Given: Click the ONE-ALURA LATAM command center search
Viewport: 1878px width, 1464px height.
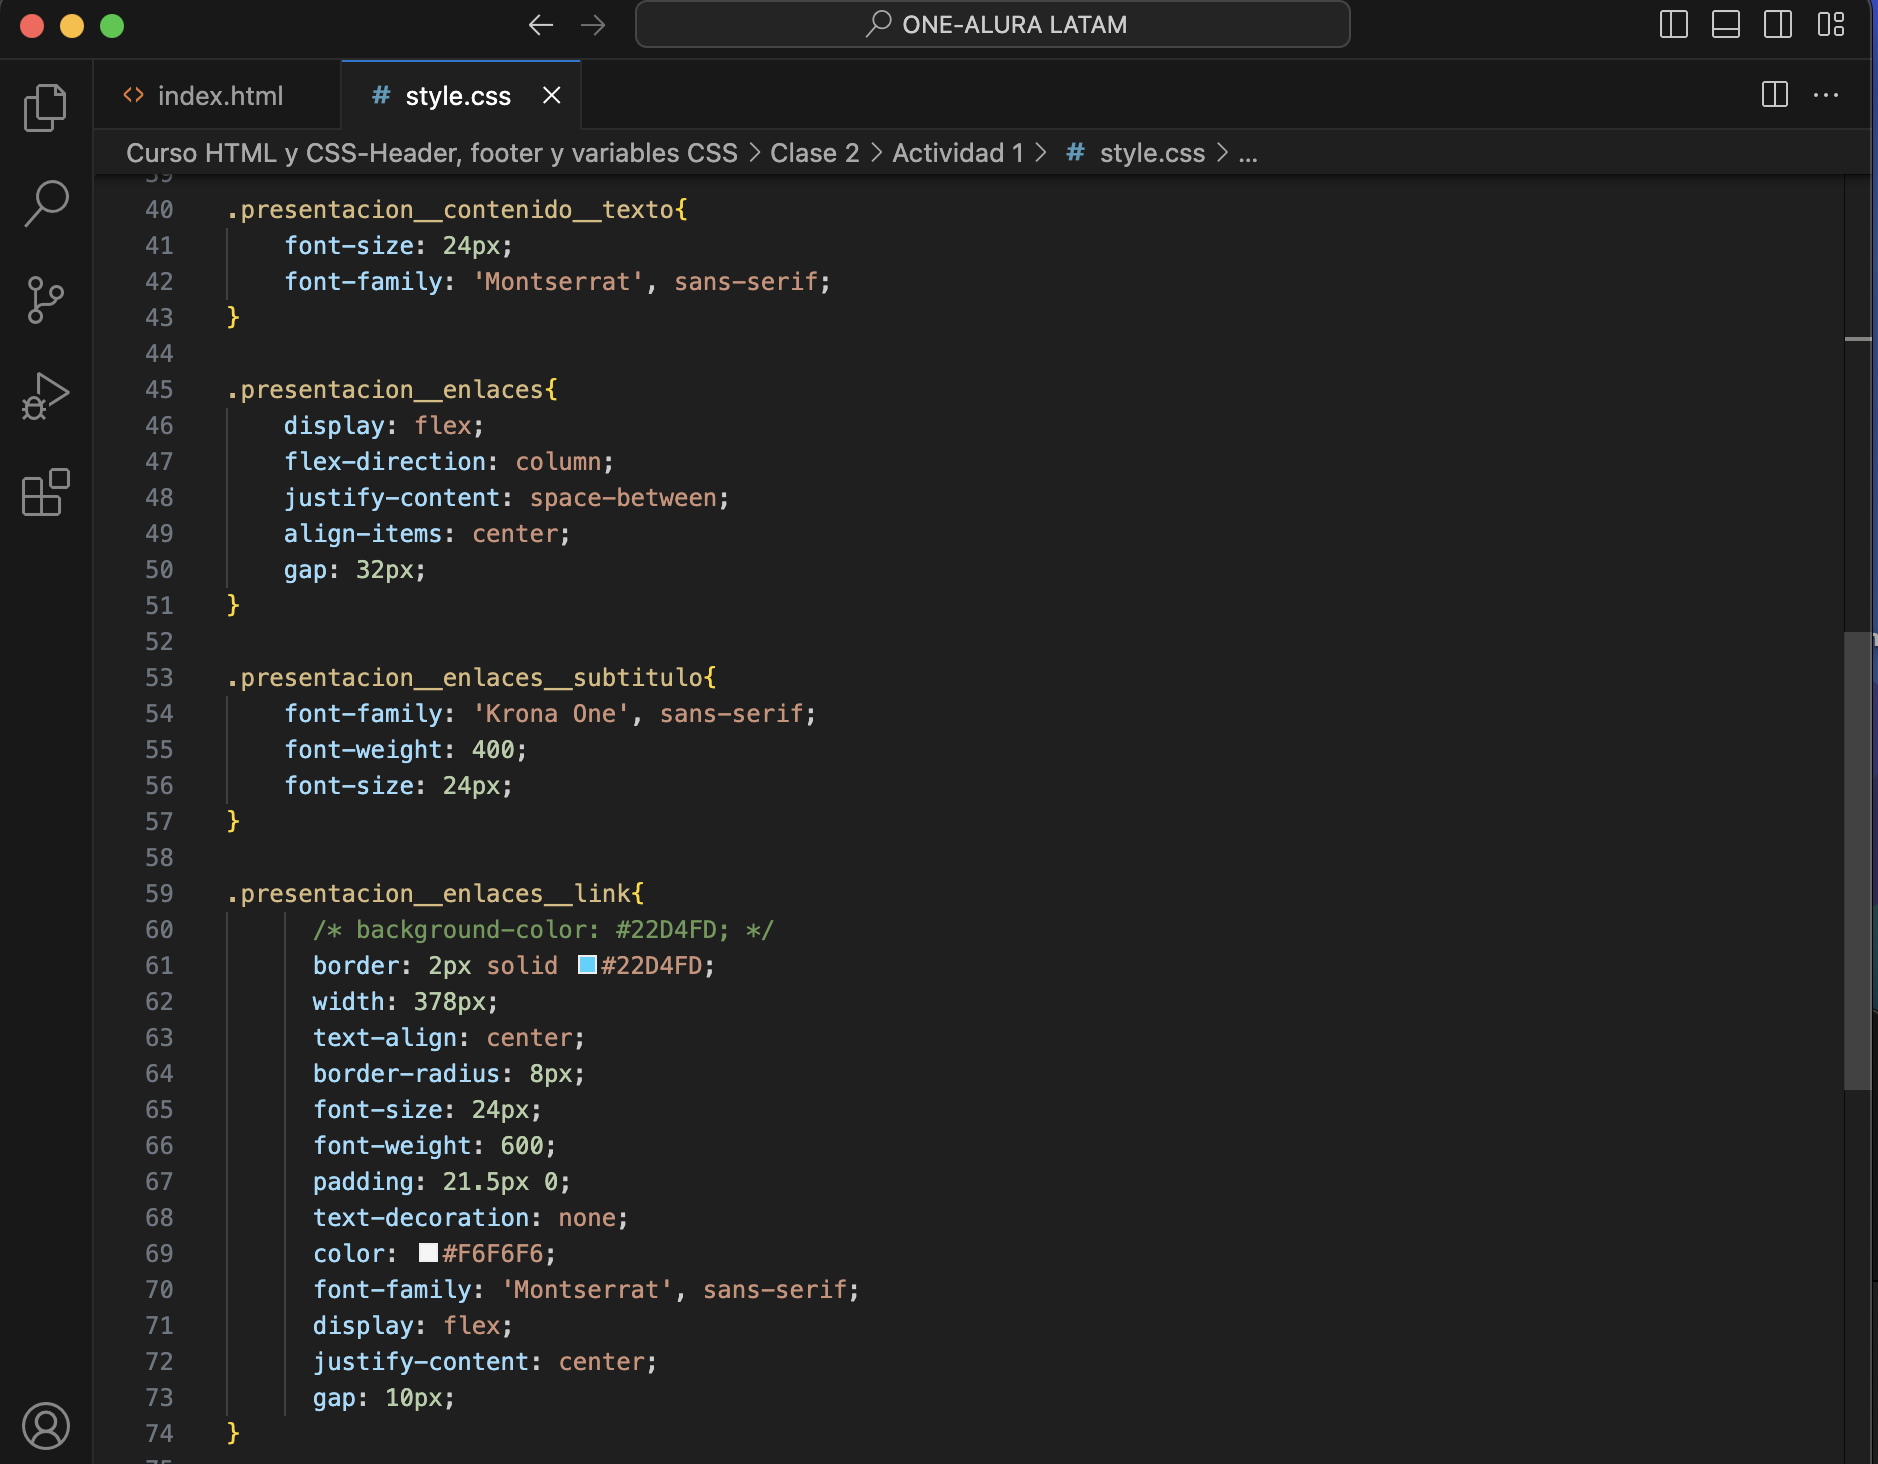Looking at the screenshot, I should [993, 25].
